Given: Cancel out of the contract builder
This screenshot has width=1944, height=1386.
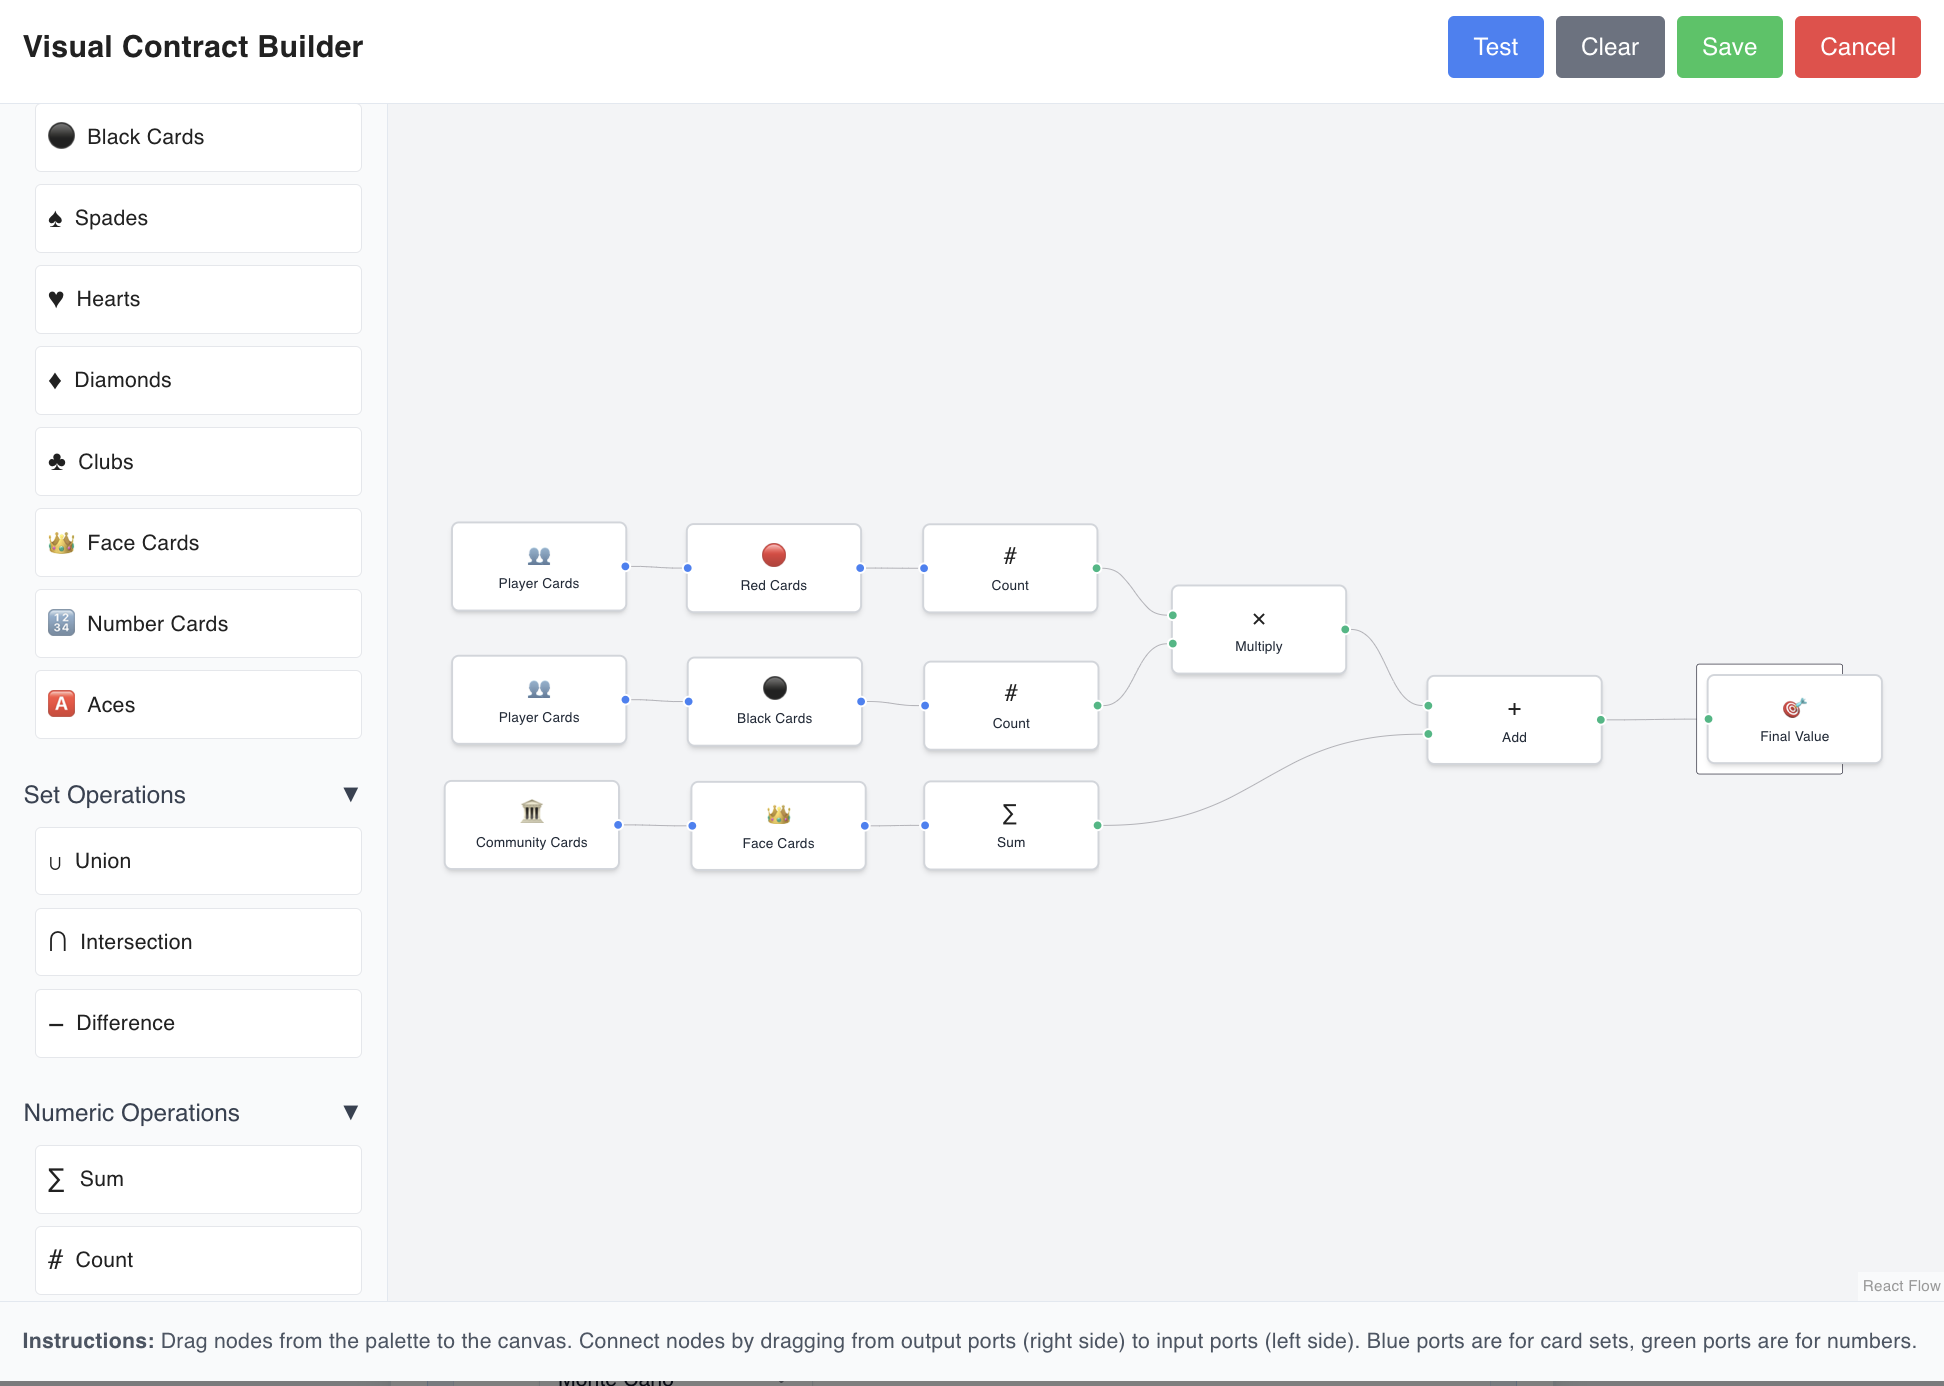Looking at the screenshot, I should [1857, 46].
